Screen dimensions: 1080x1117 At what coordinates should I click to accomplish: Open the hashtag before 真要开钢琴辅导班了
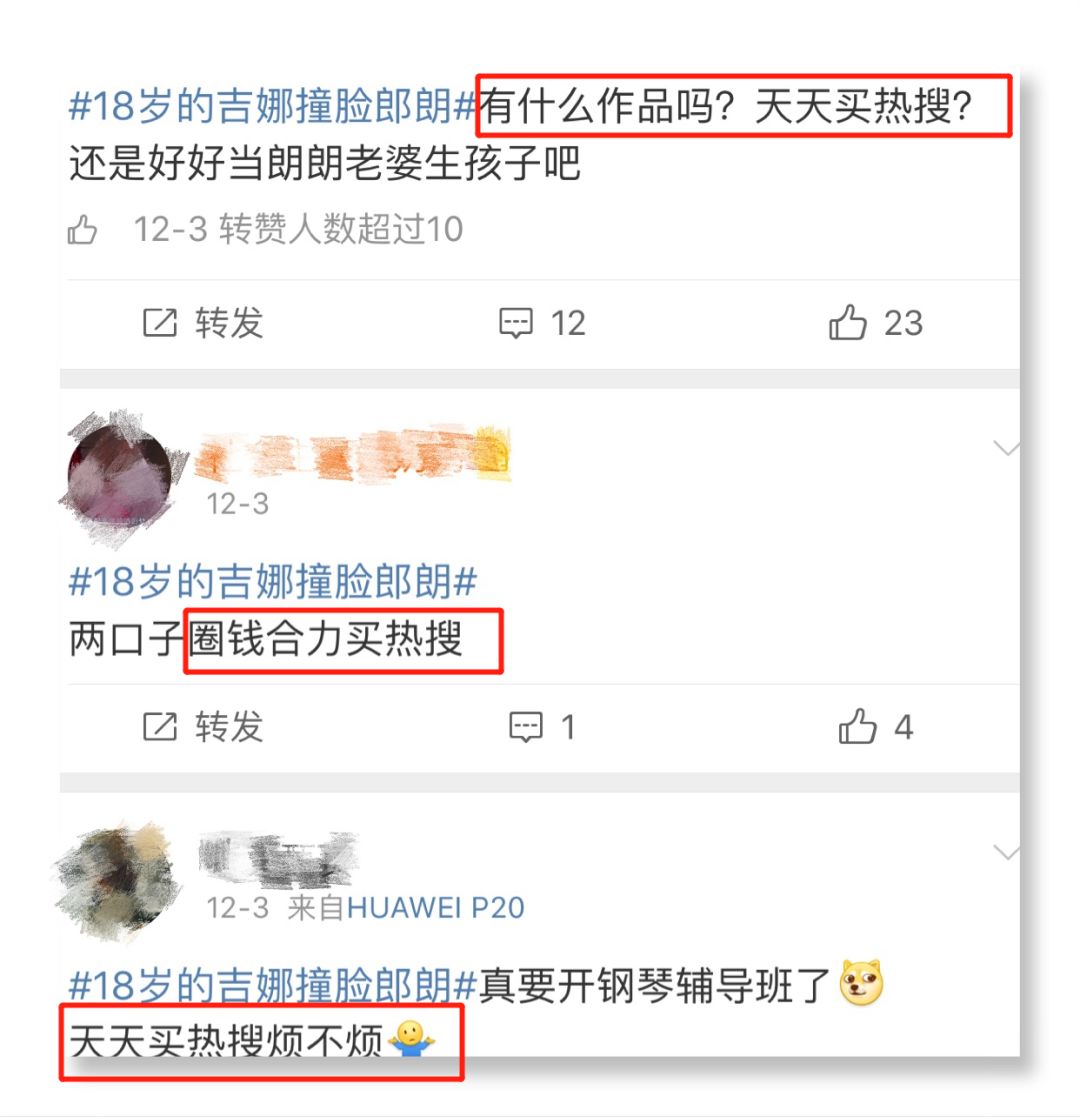click(273, 985)
